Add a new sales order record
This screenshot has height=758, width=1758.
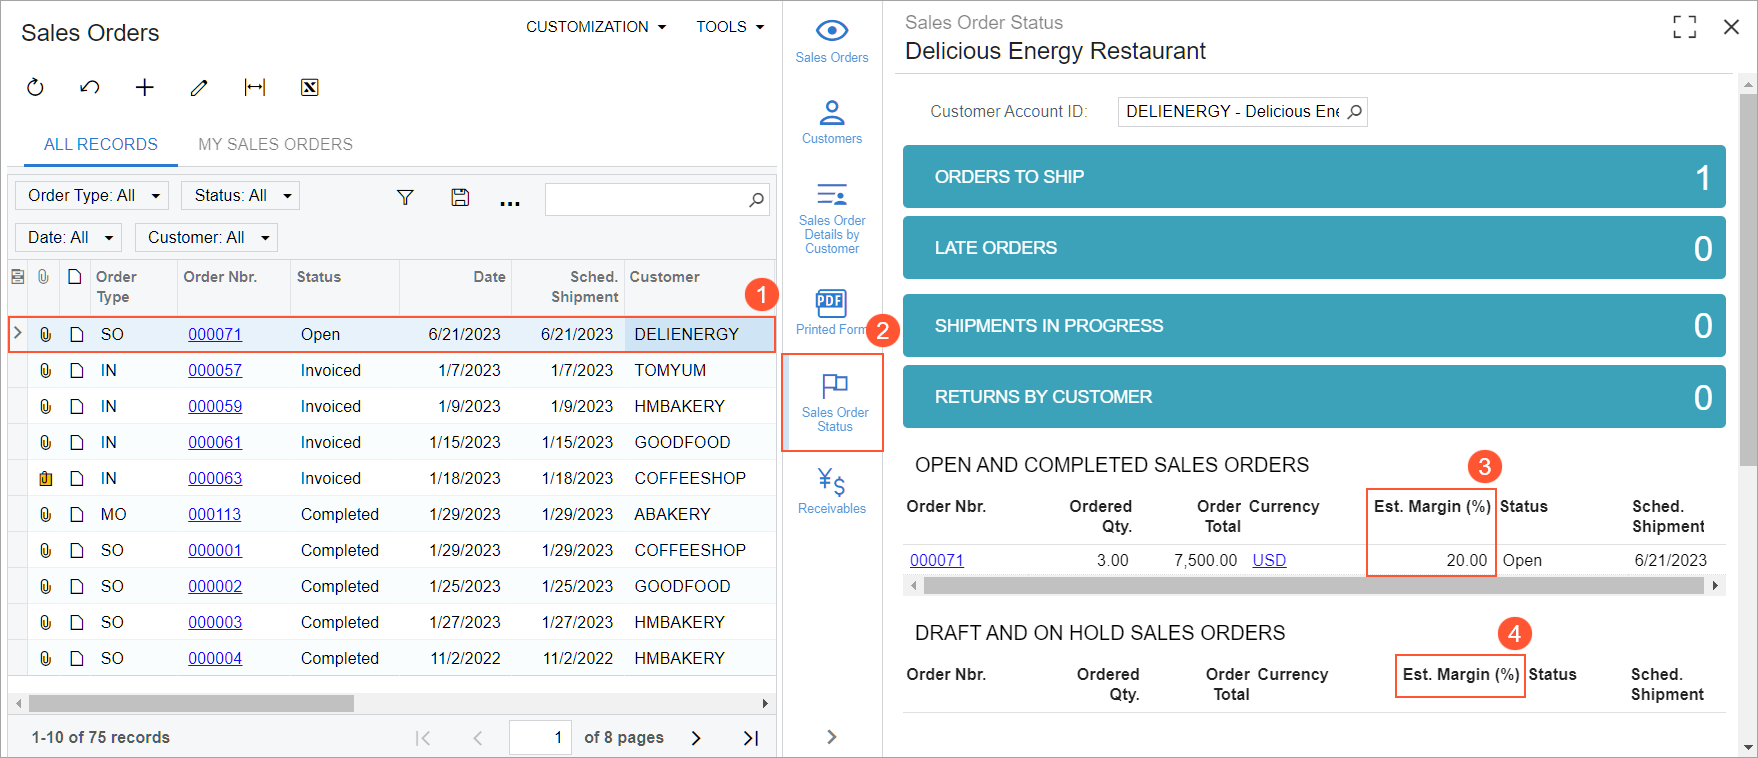pos(145,88)
